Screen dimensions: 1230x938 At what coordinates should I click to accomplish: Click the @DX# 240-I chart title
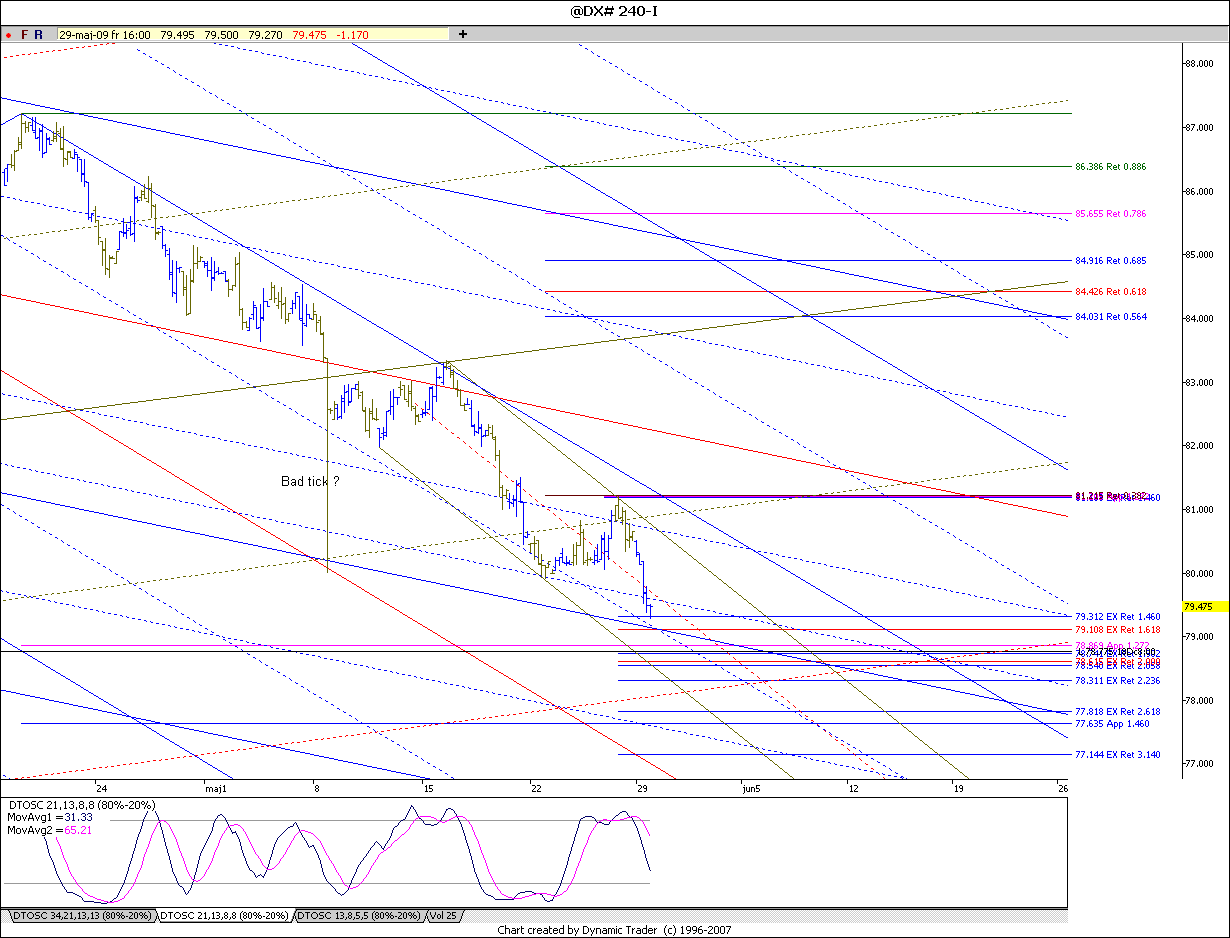pyautogui.click(x=614, y=11)
